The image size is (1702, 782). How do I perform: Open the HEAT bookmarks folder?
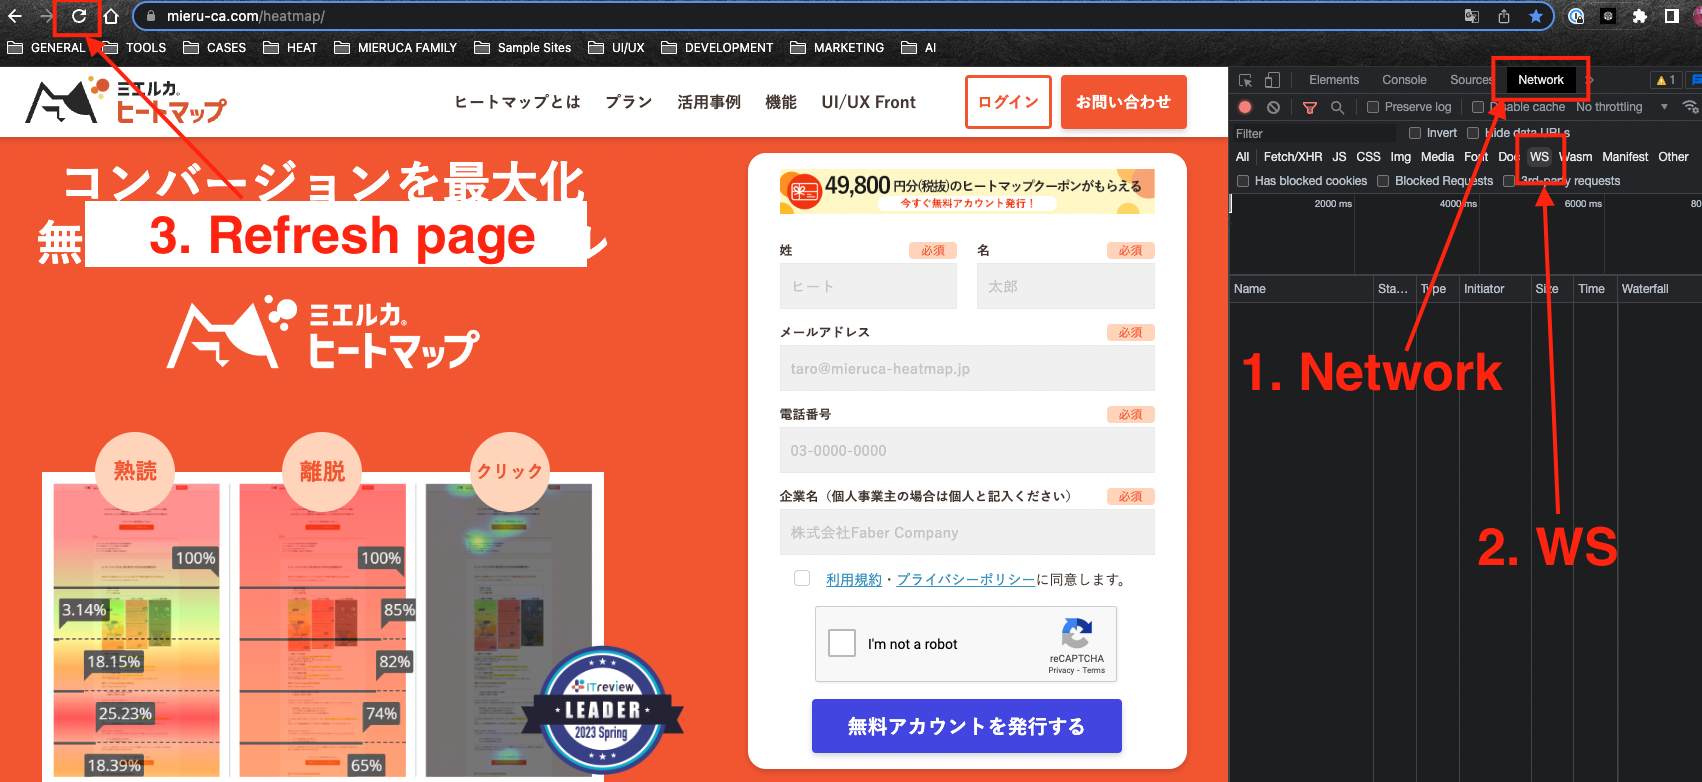pyautogui.click(x=290, y=47)
